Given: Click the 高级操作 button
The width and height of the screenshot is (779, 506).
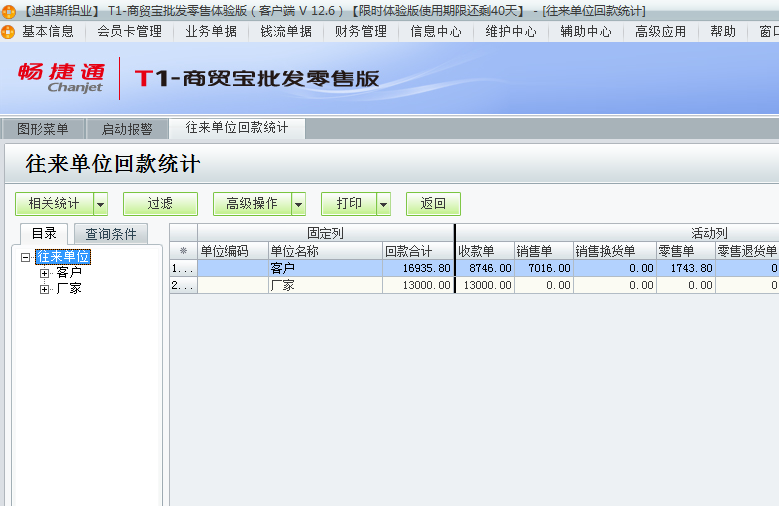Looking at the screenshot, I should [252, 204].
